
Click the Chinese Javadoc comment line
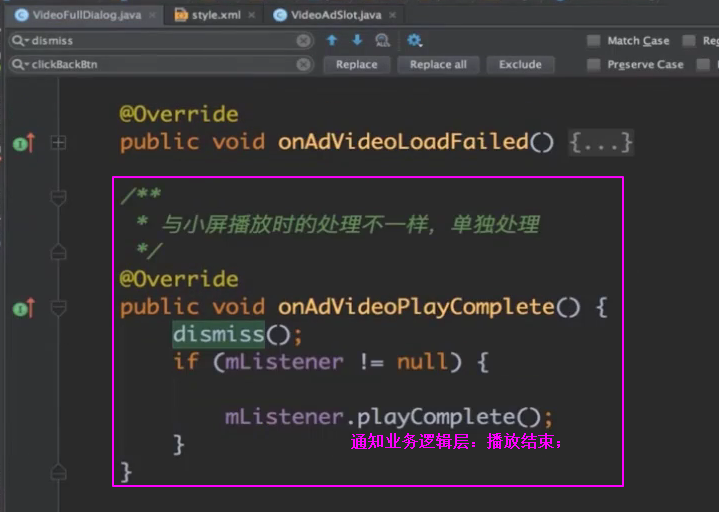pyautogui.click(x=338, y=224)
